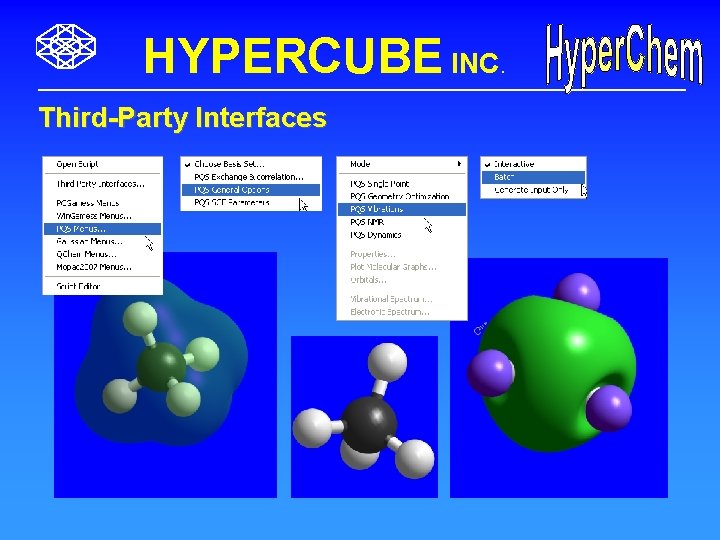Click the Third-Party Interfaces heading
The height and width of the screenshot is (540, 720).
coord(183,118)
